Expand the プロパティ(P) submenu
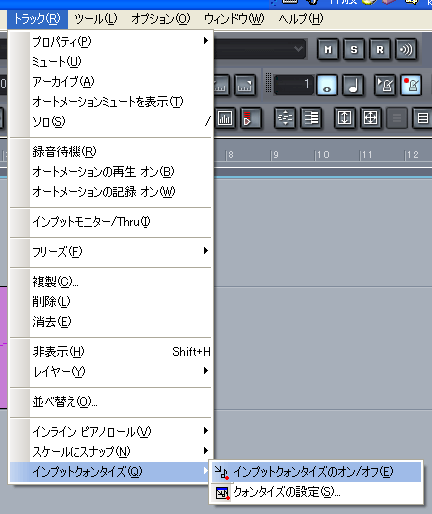This screenshot has width=432, height=514. click(x=111, y=42)
